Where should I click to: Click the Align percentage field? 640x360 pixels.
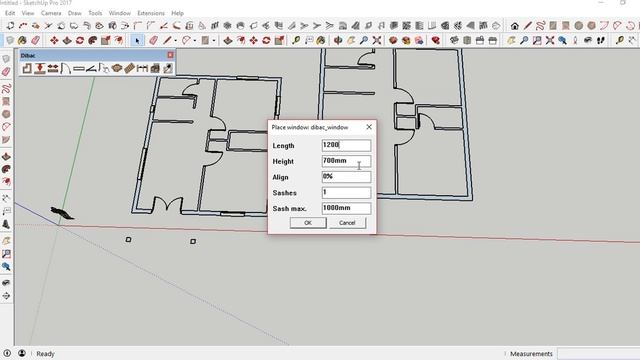point(347,177)
